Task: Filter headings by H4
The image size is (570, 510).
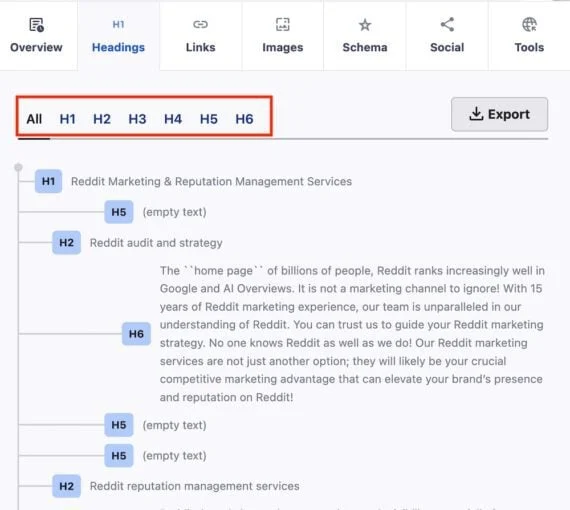Action: [173, 119]
